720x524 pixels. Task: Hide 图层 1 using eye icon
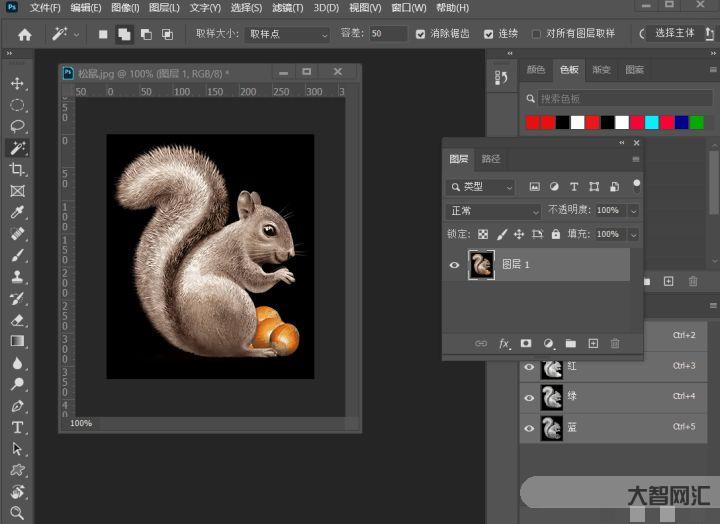[455, 265]
